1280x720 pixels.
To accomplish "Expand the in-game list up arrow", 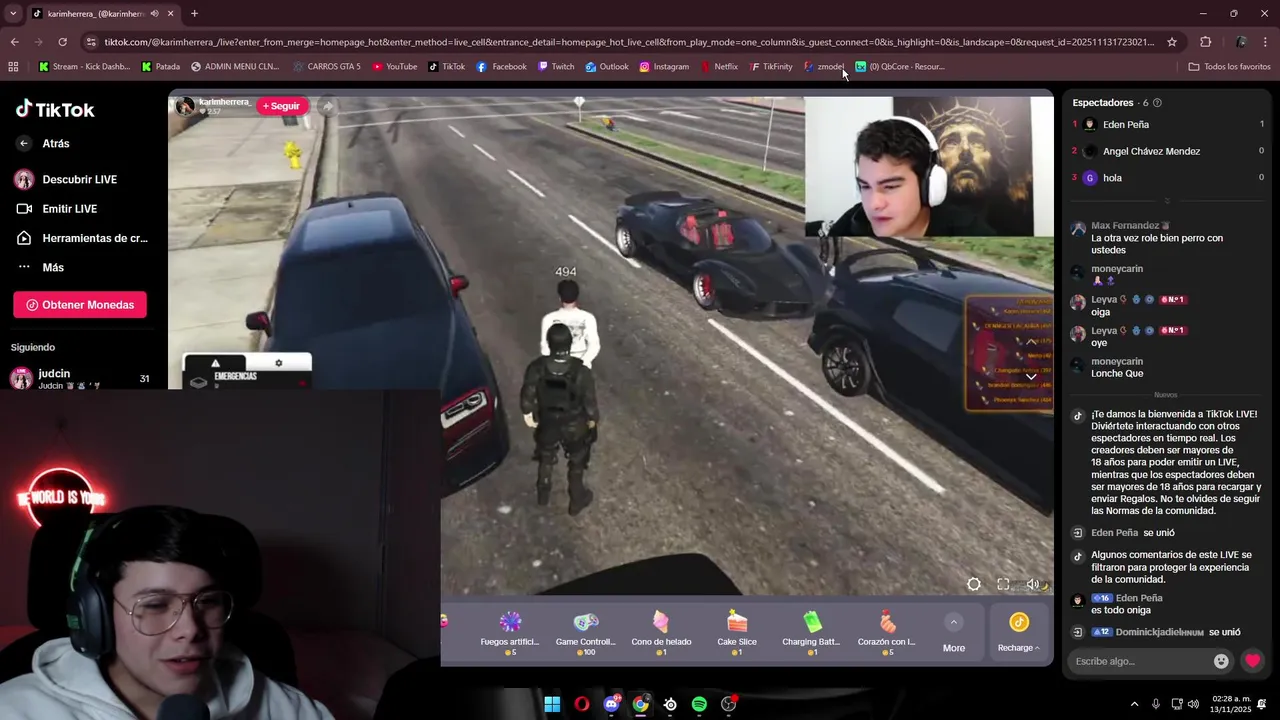I will [x=1032, y=342].
